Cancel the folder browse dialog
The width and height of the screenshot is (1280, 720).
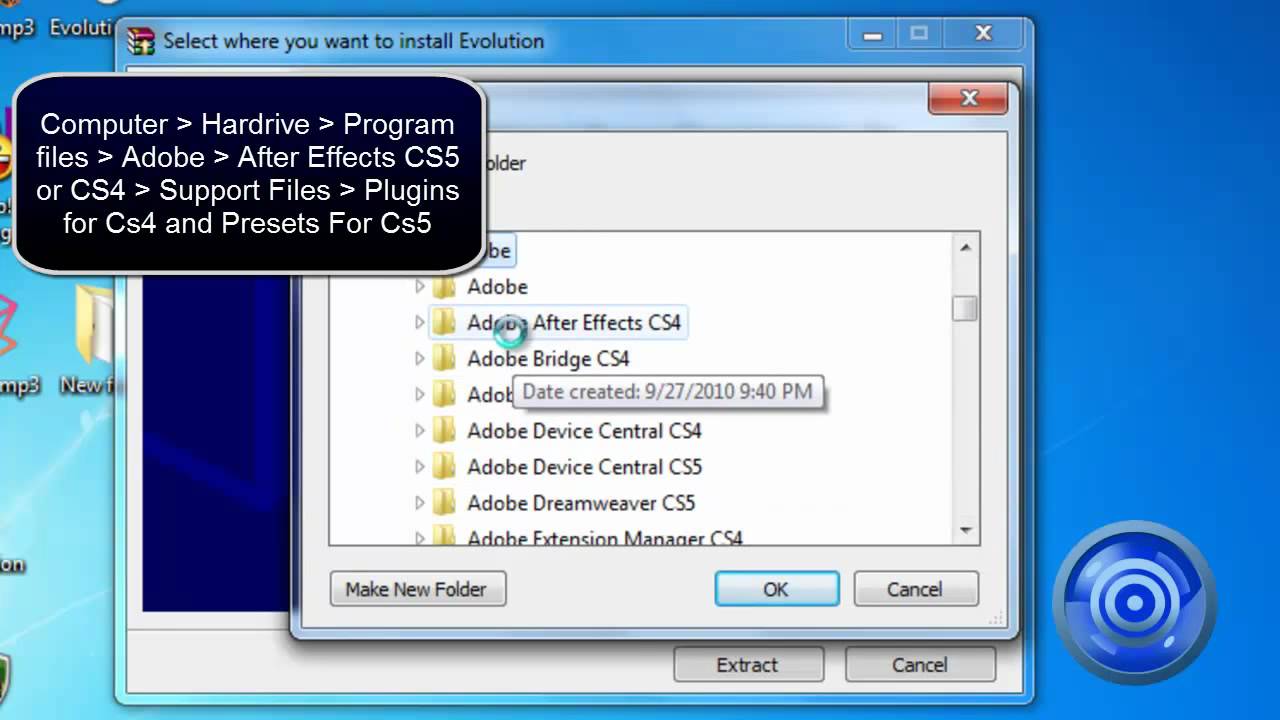point(916,589)
